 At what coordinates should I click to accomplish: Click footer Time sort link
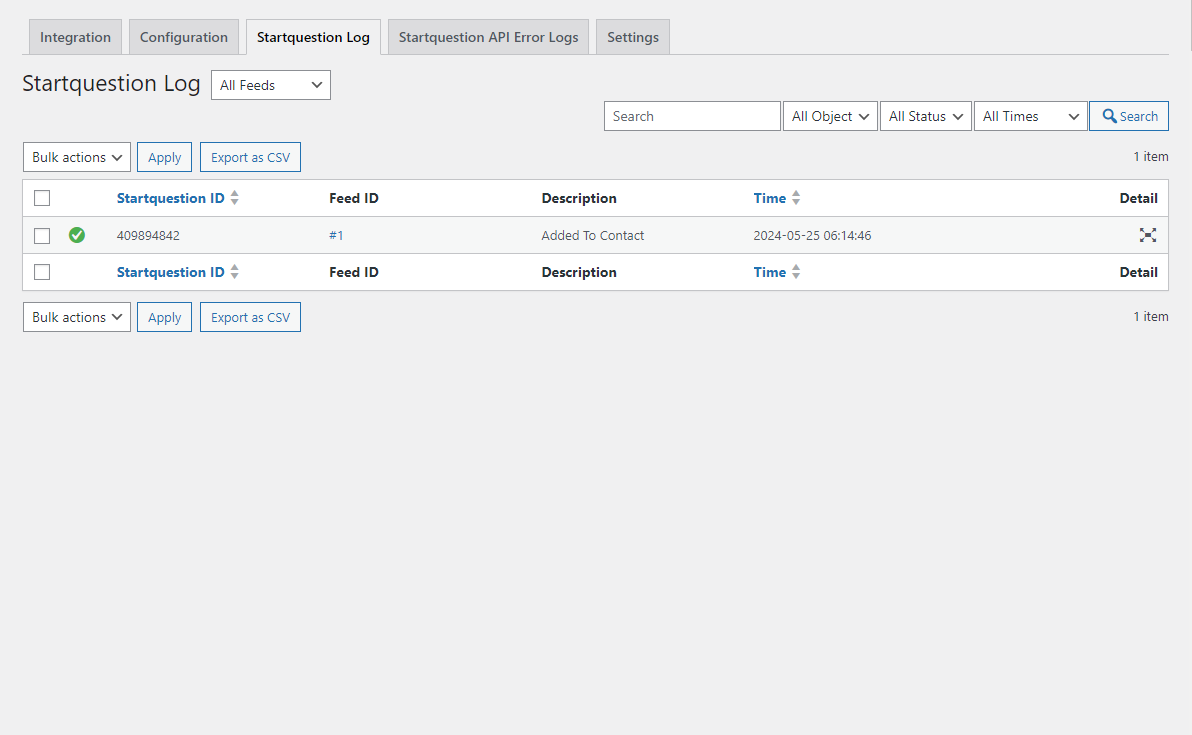tap(769, 272)
